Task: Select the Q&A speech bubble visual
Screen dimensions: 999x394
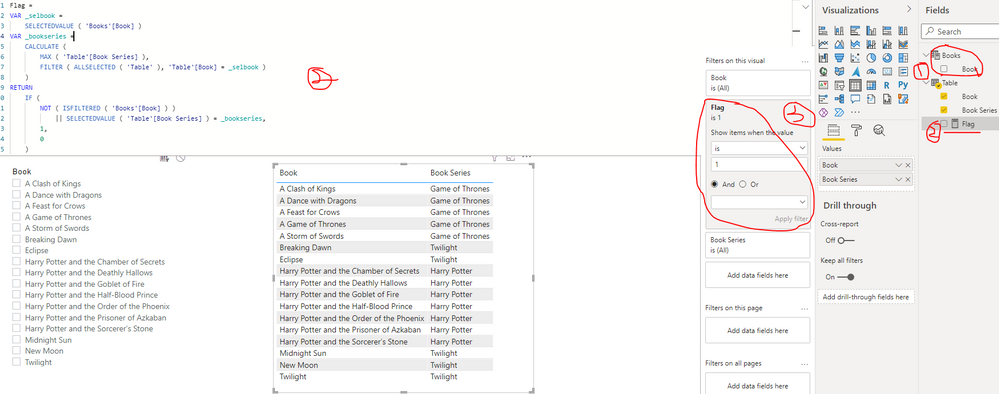Action: point(855,99)
